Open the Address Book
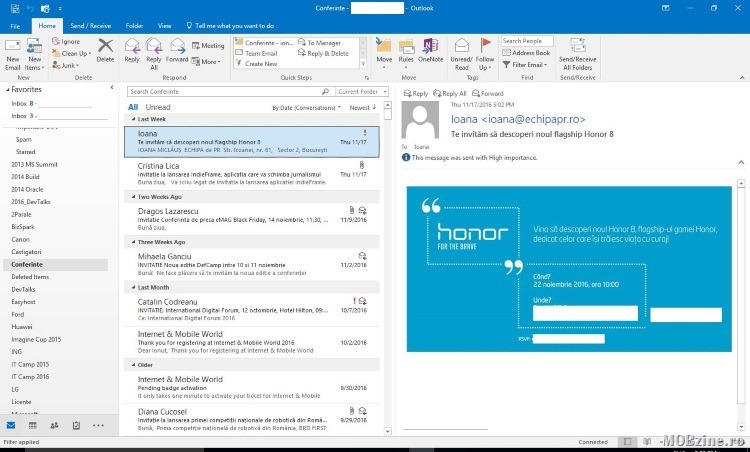The width and height of the screenshot is (750, 452). click(526, 53)
